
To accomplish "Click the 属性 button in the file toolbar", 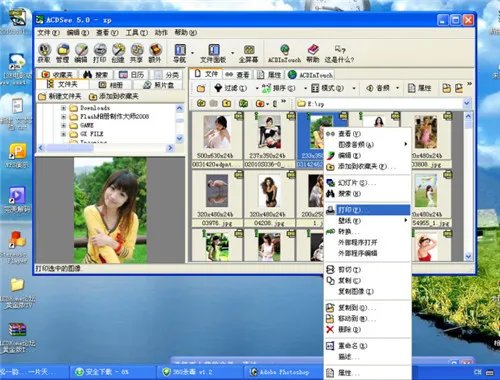I will pos(420,88).
